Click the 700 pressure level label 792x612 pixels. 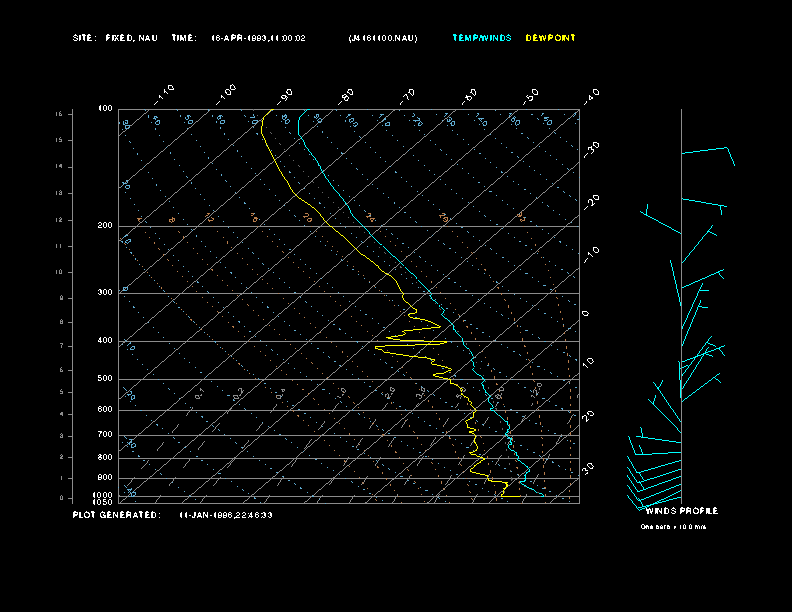coord(104,435)
